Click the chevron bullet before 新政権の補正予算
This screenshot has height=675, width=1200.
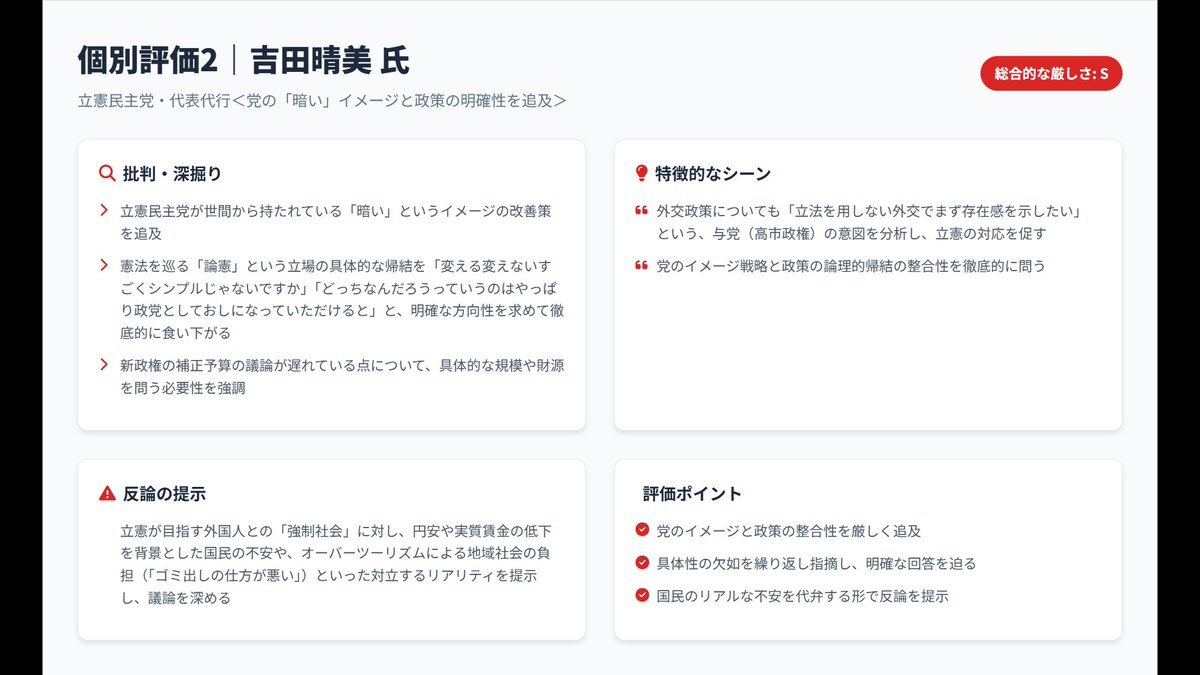[x=104, y=364]
